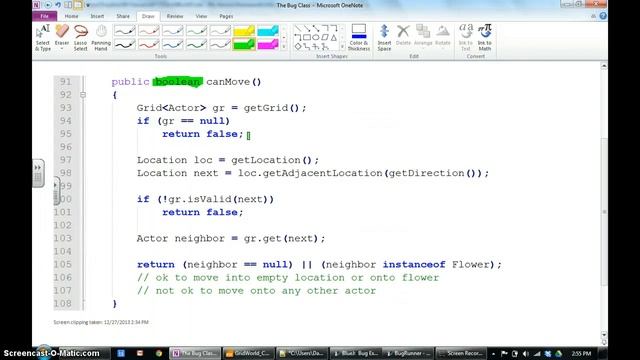Click the taskbar clock showing 2:55 PM
The height and width of the screenshot is (360, 640).
pos(581,353)
